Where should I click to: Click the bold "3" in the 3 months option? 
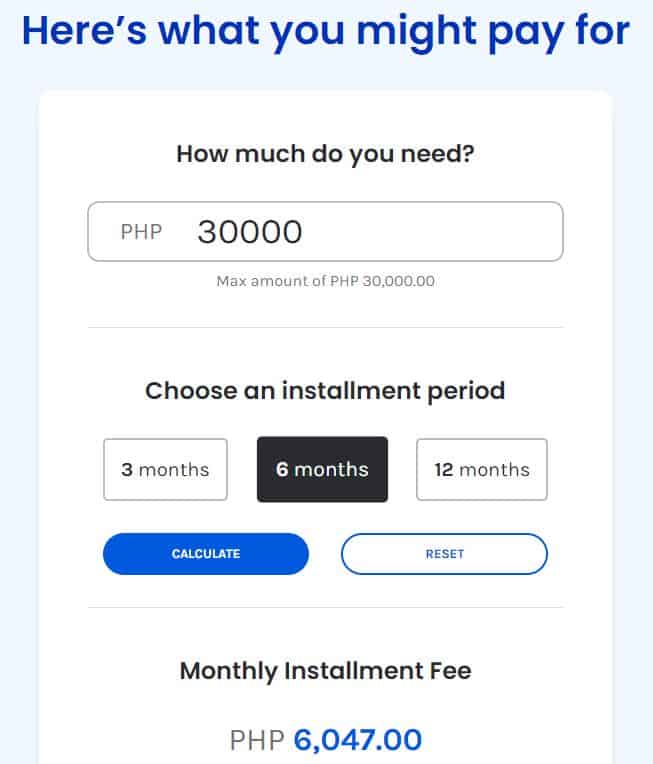point(127,469)
